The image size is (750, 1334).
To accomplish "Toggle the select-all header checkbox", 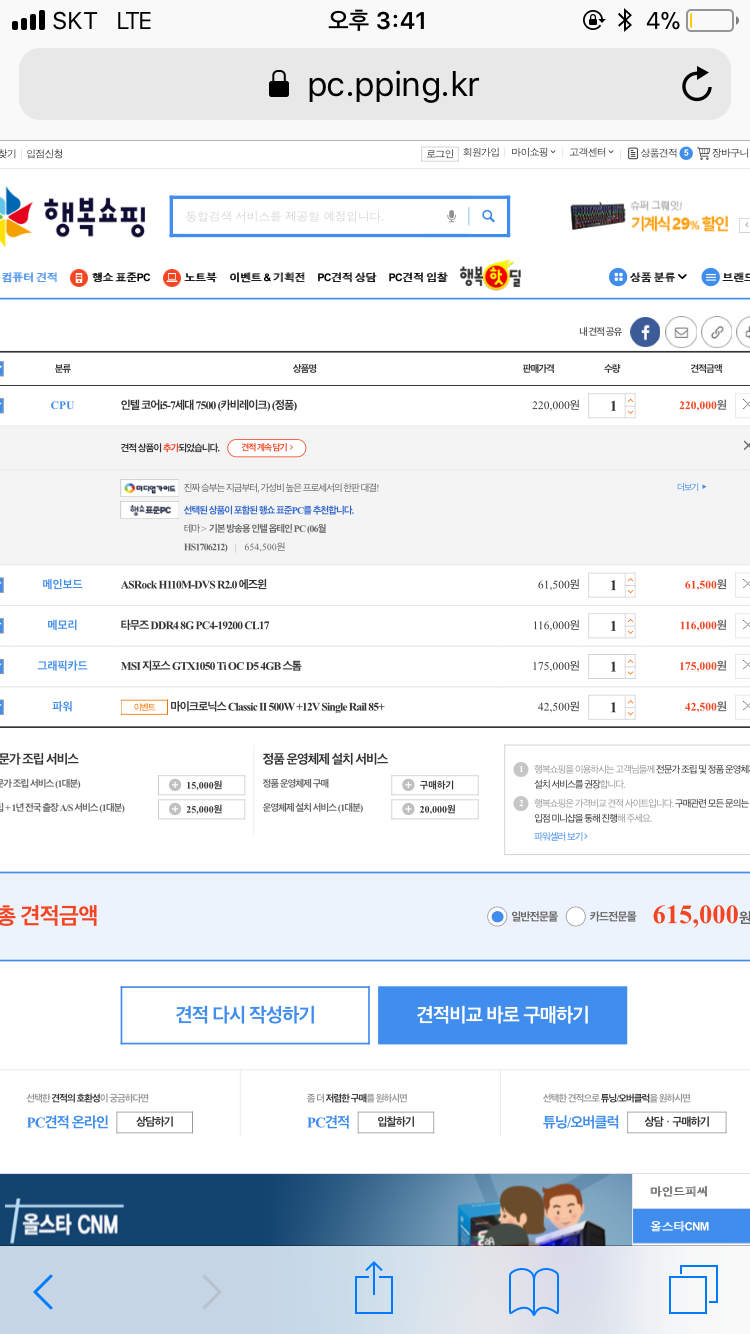I will click(1, 368).
